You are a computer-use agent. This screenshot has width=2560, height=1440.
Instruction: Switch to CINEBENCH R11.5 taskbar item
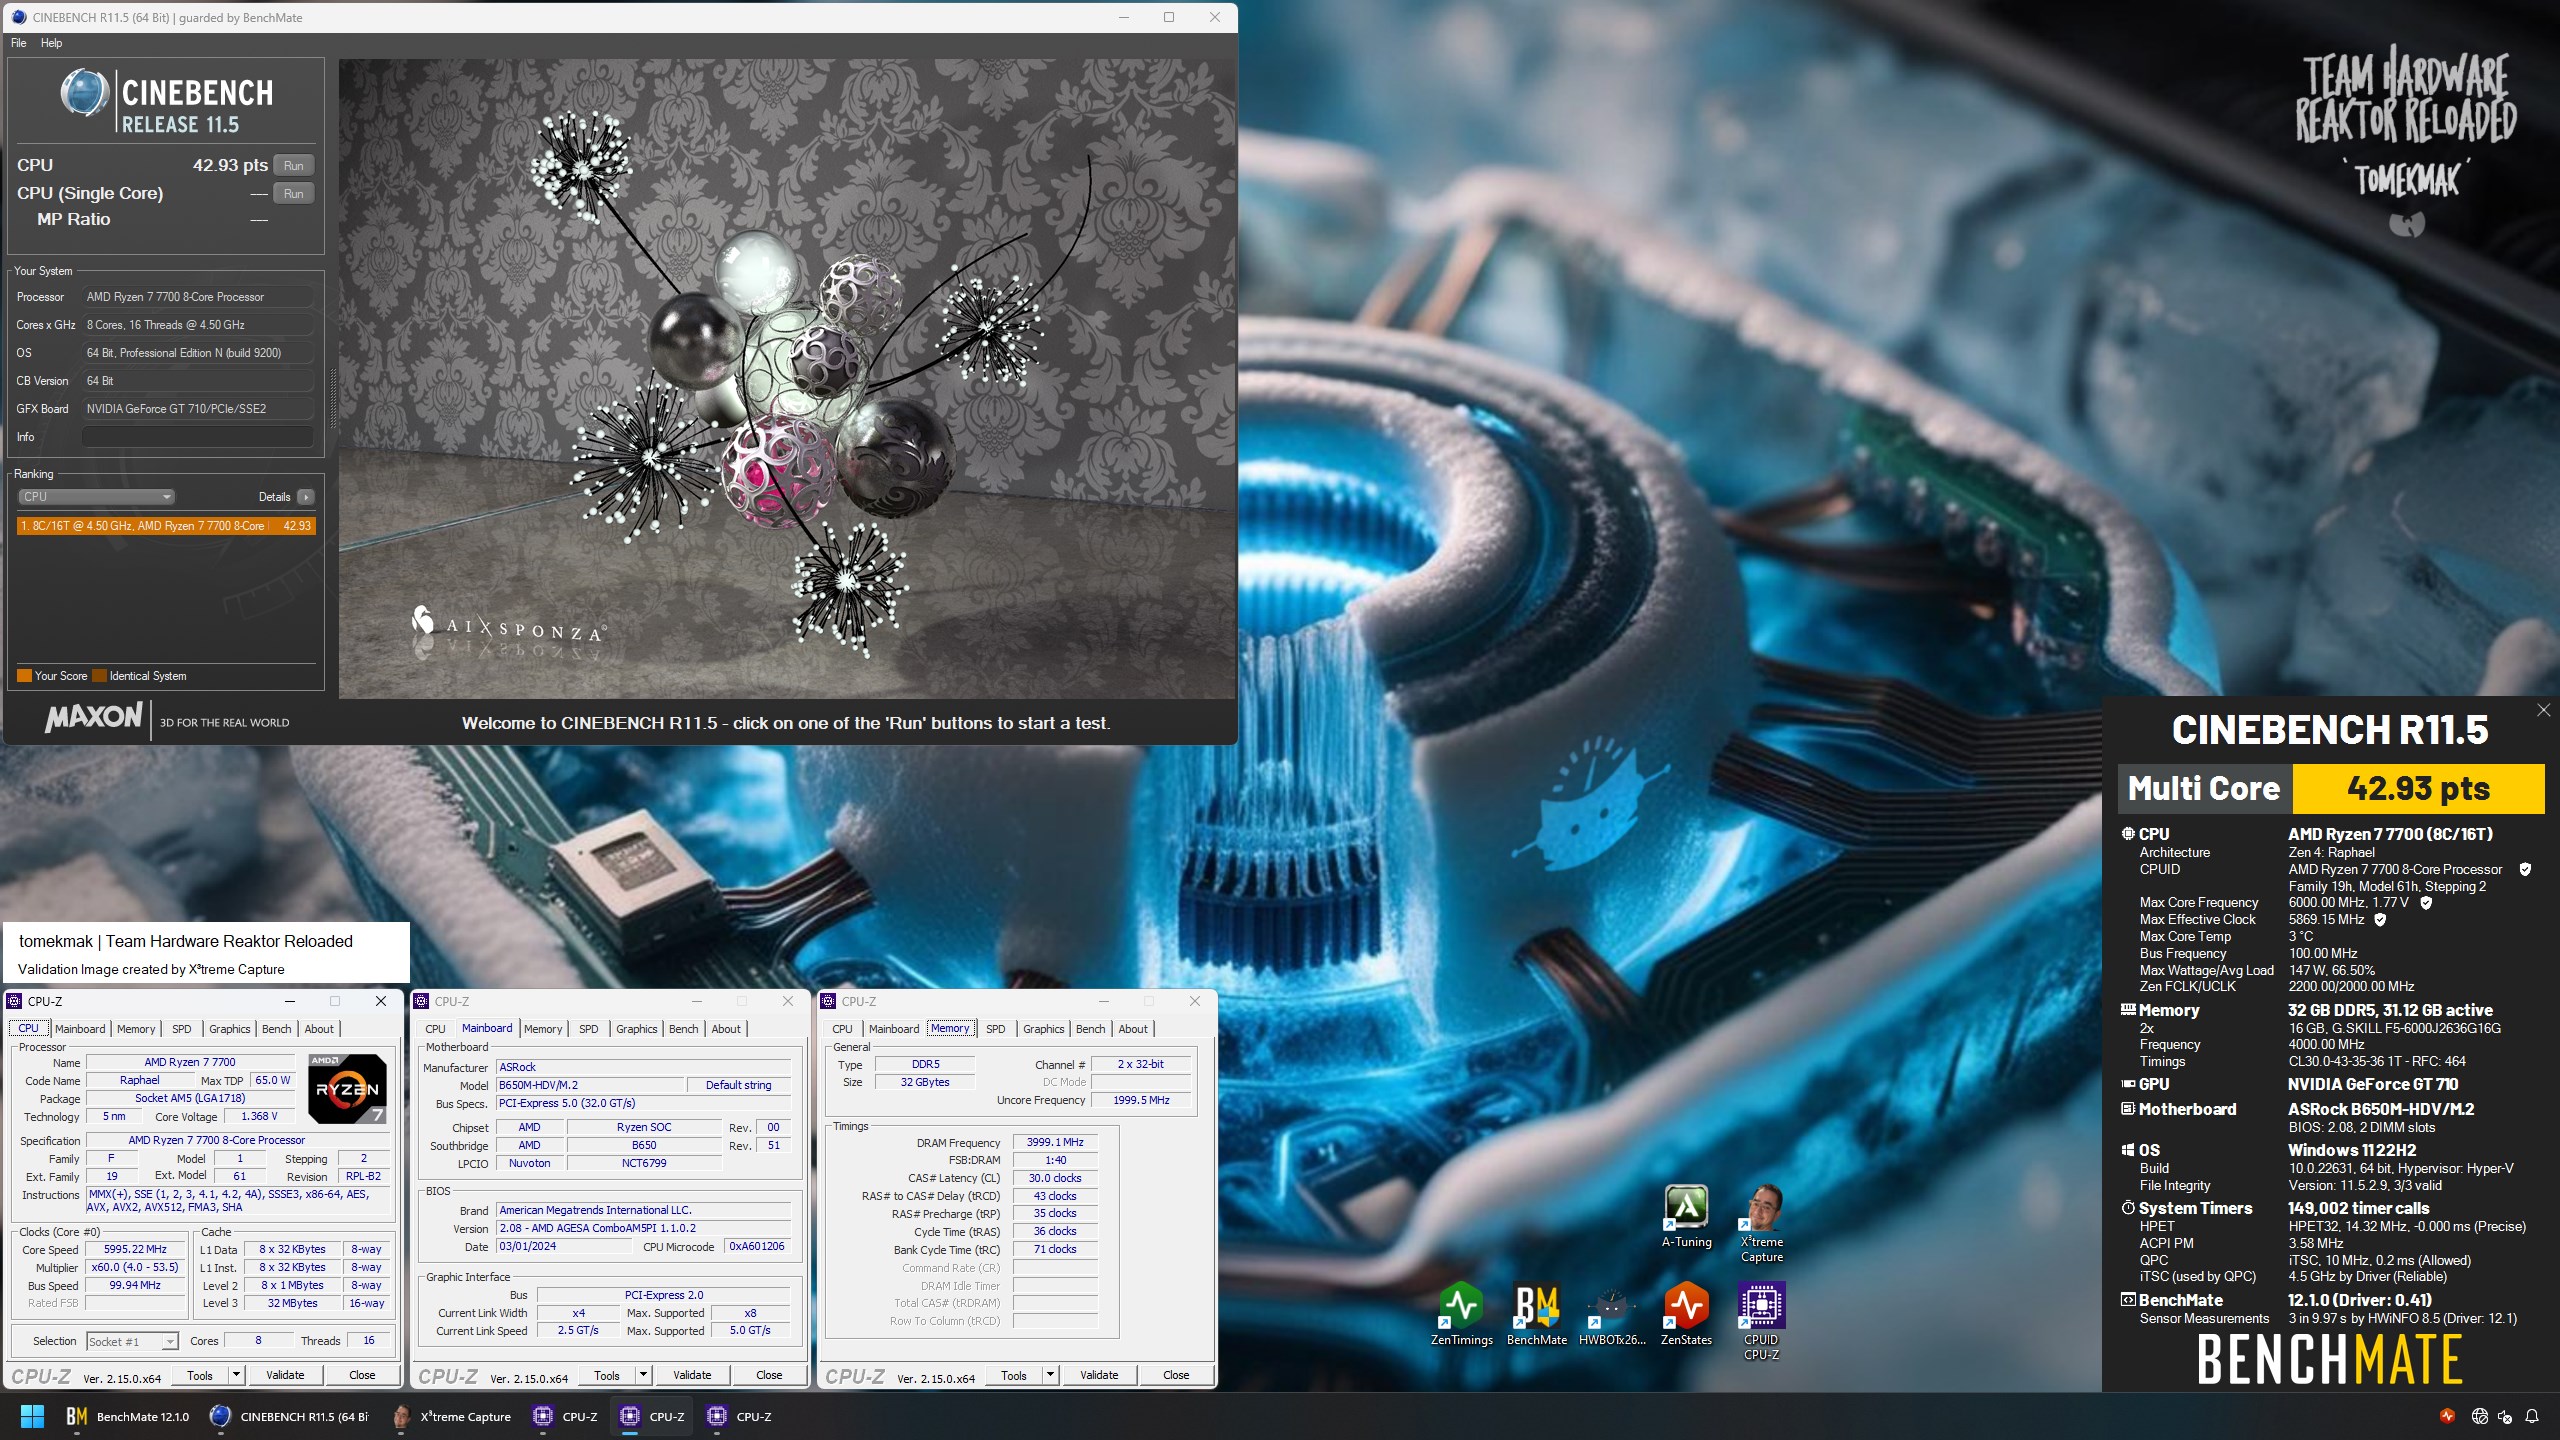(x=289, y=1416)
